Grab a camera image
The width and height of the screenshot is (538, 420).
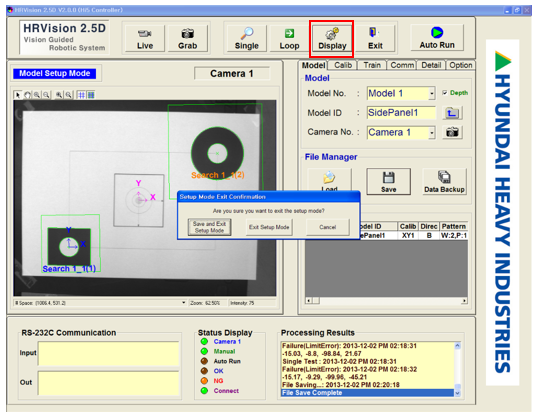coord(188,38)
